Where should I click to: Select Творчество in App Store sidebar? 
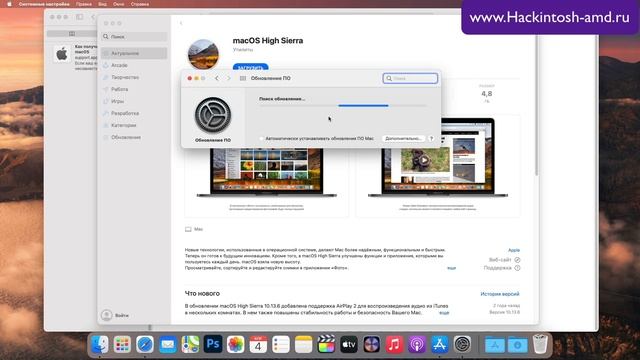tap(134, 77)
